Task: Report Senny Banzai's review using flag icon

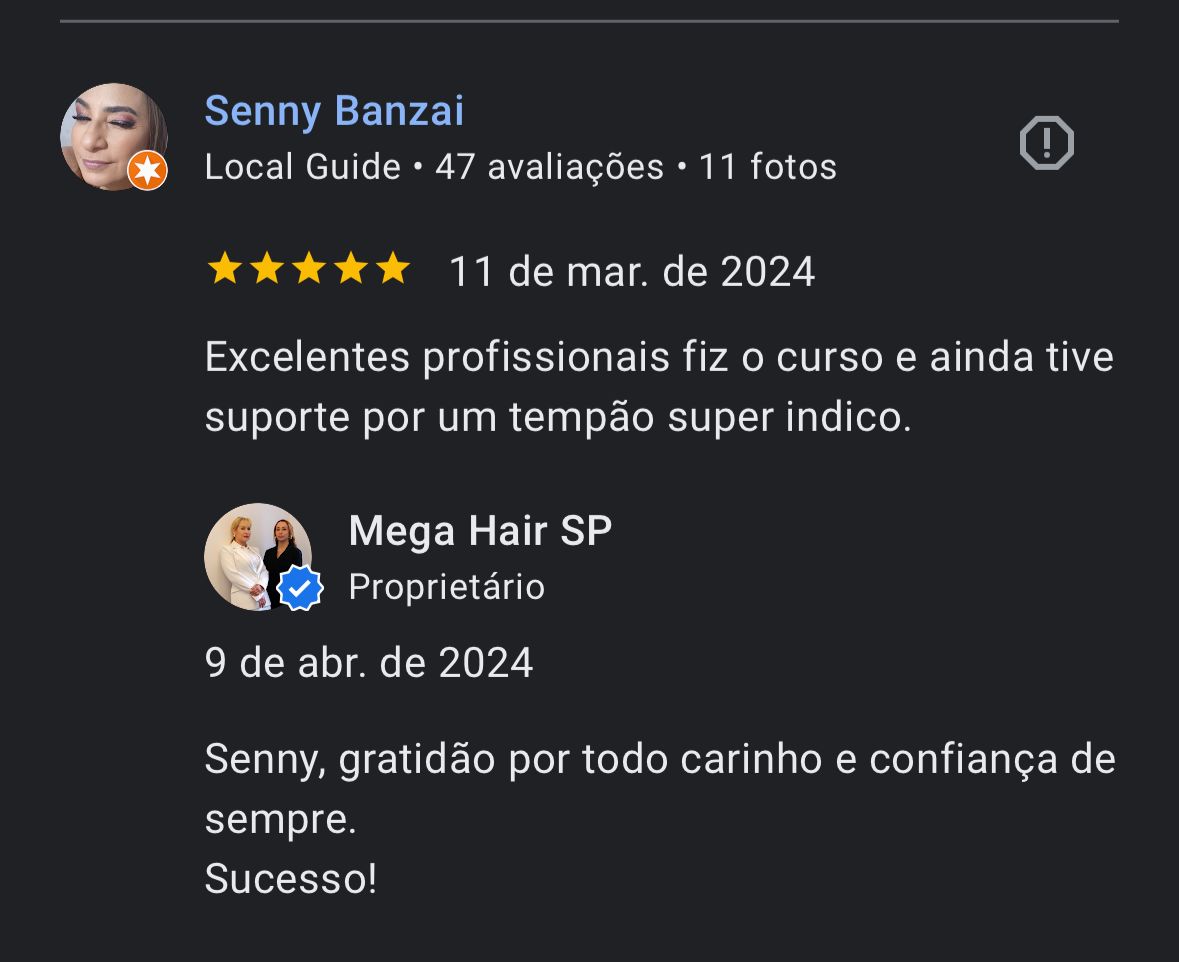Action: (x=1046, y=143)
